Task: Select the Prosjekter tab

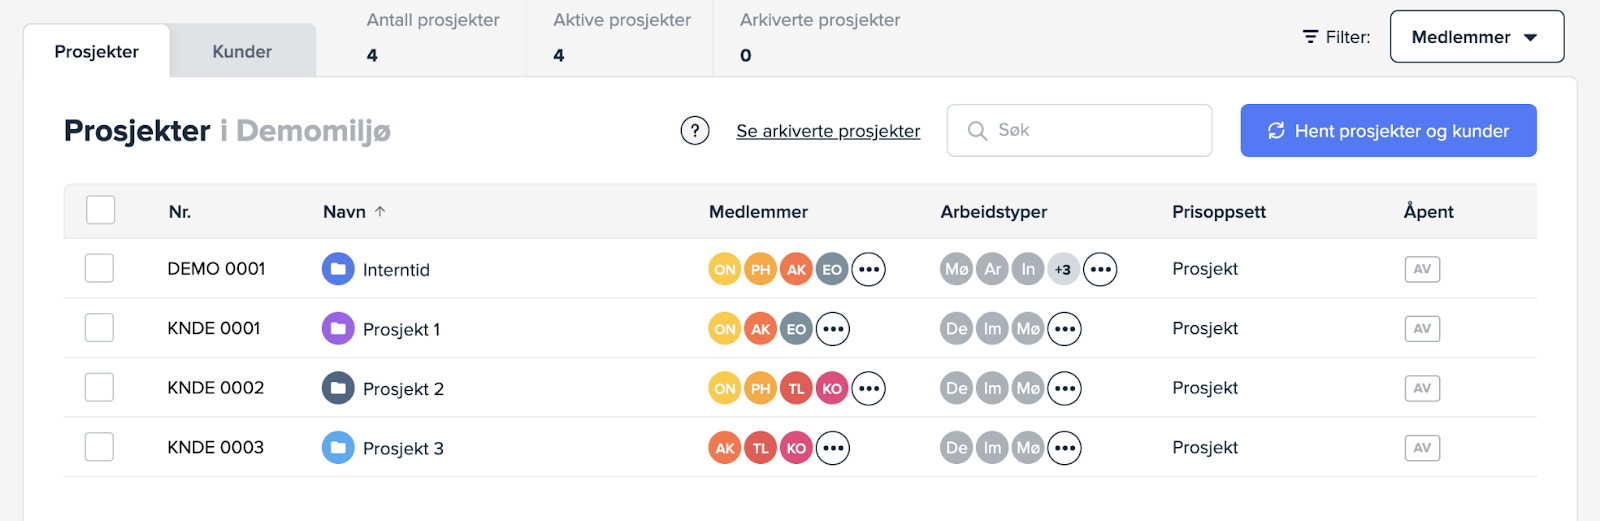Action: pos(97,51)
